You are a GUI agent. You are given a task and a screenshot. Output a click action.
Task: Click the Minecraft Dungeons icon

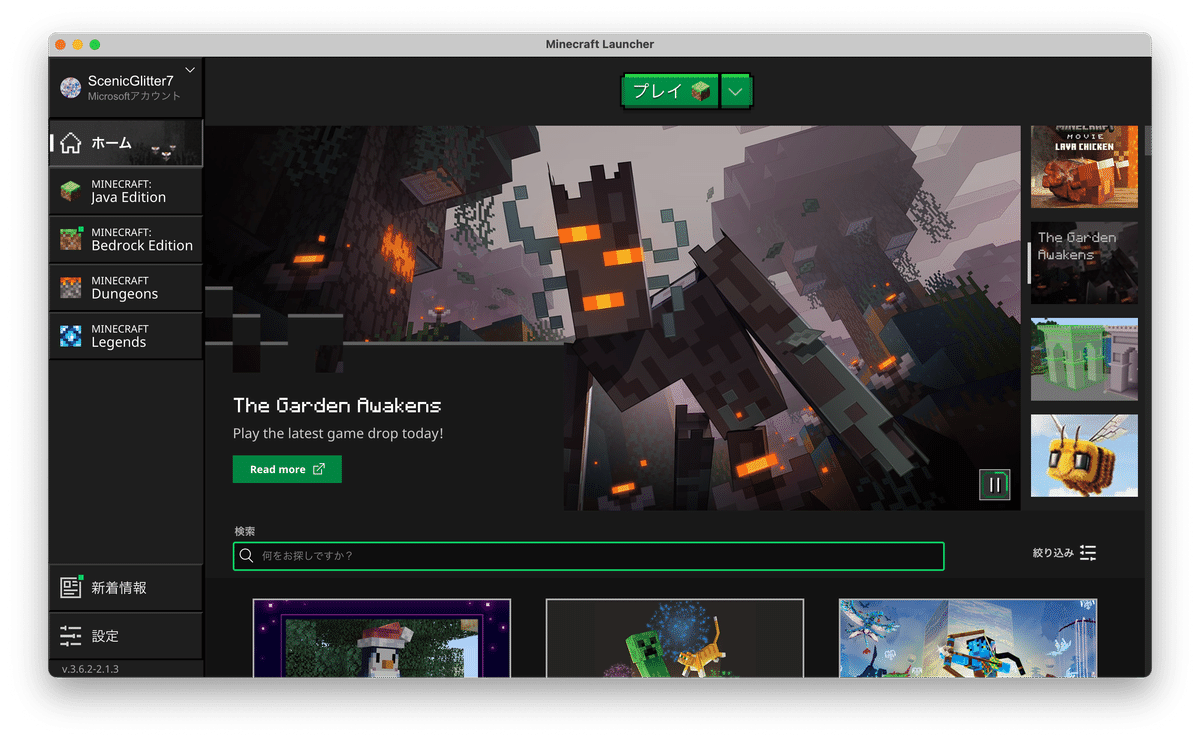71,288
